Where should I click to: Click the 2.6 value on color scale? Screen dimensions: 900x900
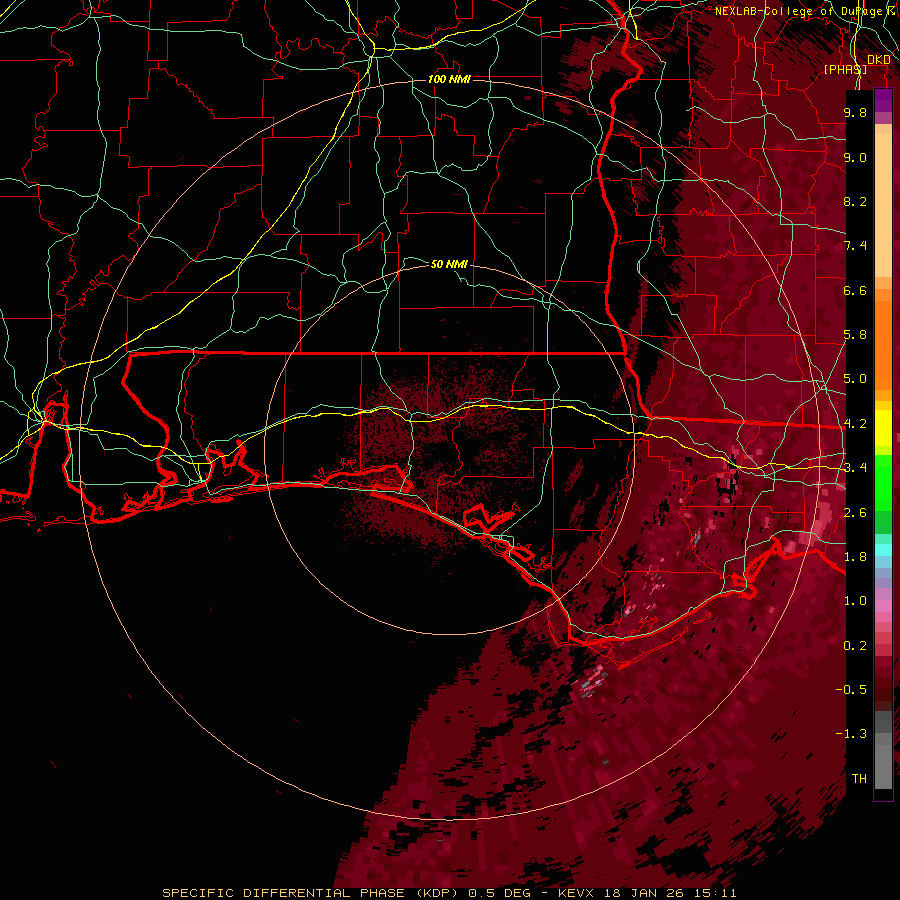pos(855,513)
